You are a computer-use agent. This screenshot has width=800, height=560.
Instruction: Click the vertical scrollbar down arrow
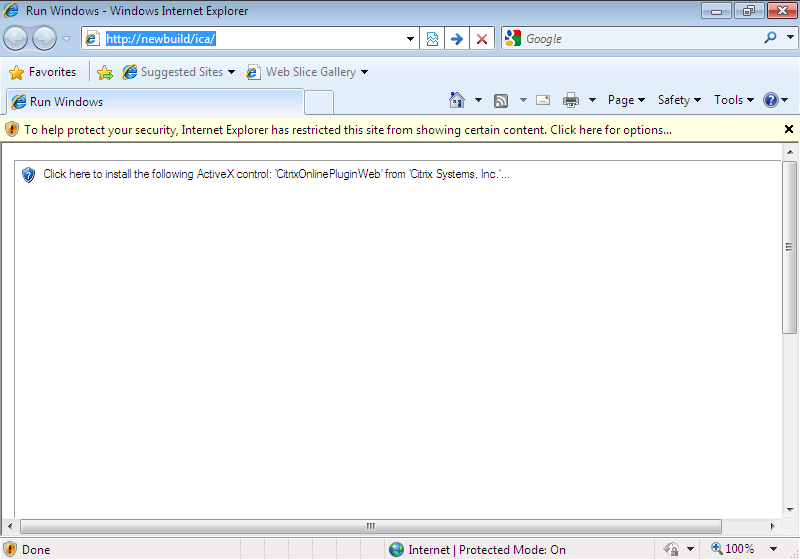pos(790,510)
